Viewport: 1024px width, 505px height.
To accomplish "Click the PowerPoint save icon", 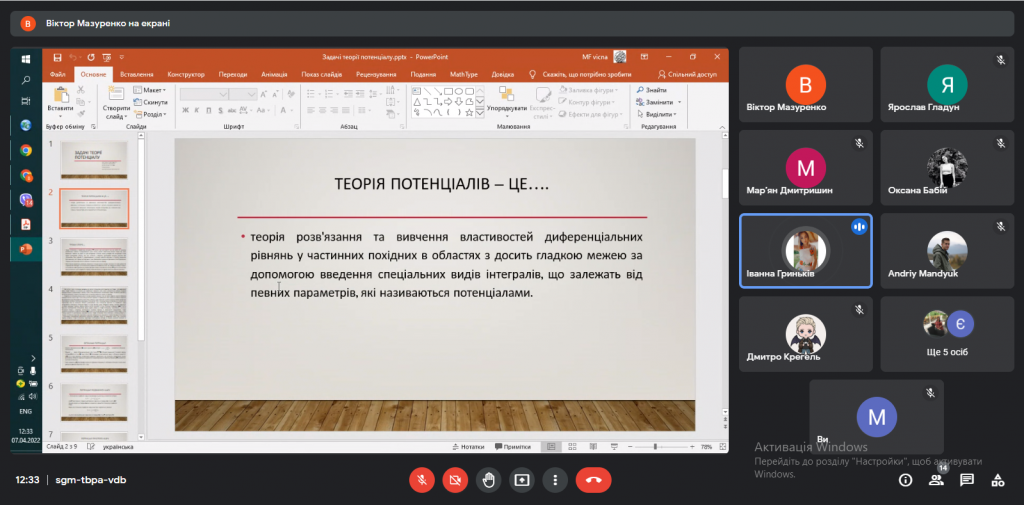I will pyautogui.click(x=57, y=57).
